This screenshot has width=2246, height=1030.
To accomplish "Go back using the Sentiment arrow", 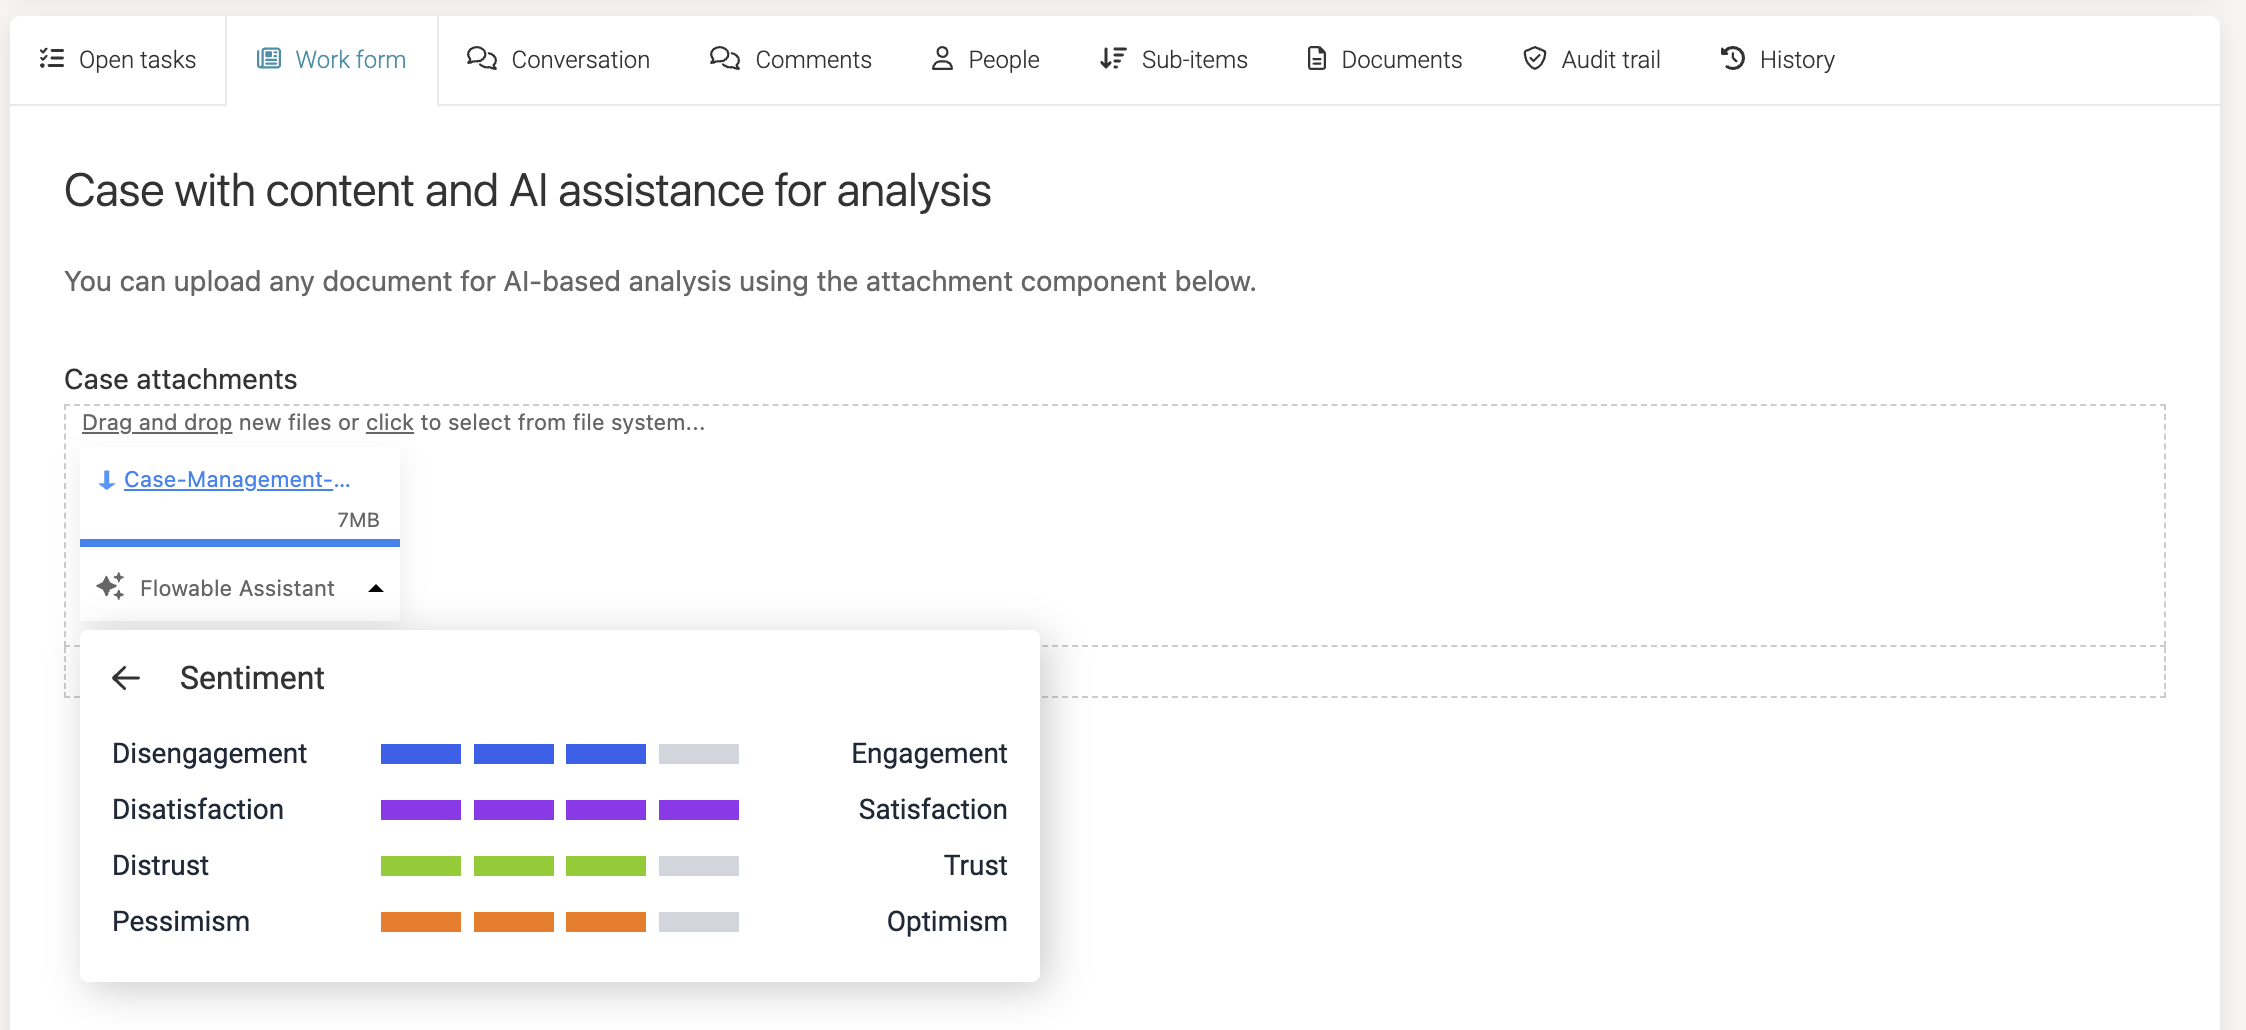I will [126, 678].
